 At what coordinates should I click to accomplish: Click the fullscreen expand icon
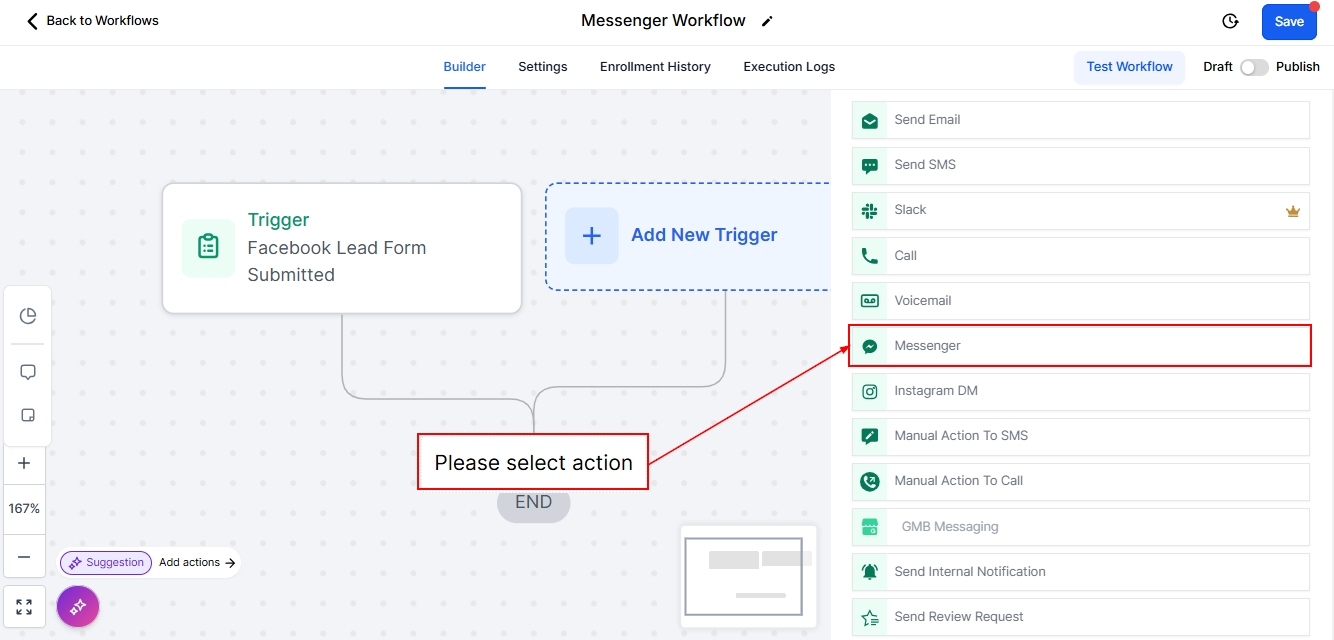pyautogui.click(x=25, y=607)
